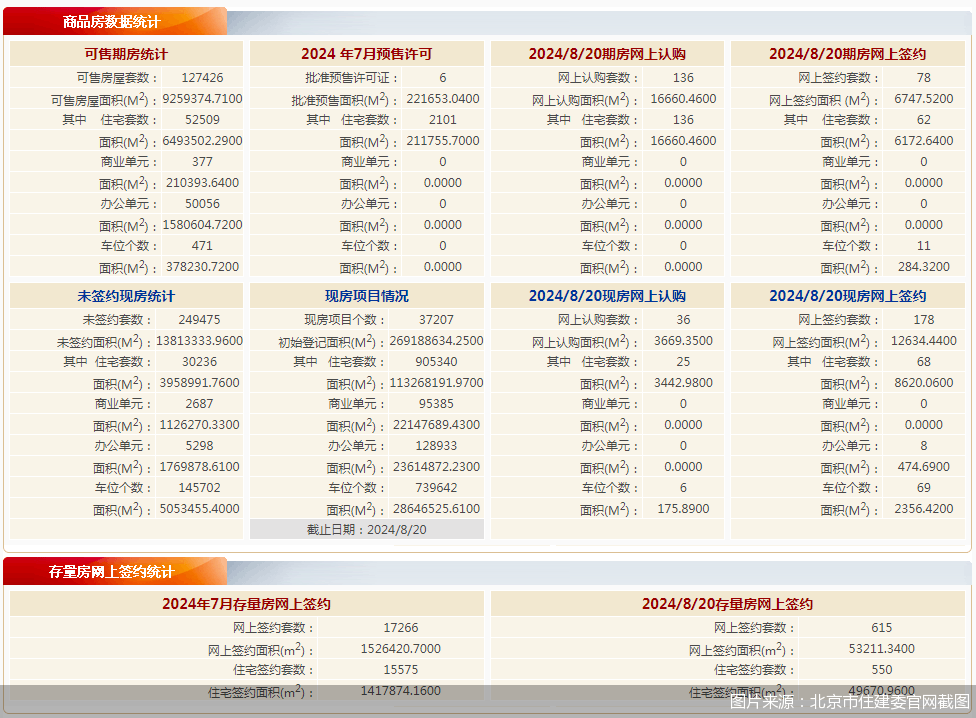This screenshot has width=976, height=718.
Task: Click the value 6172.6400
Action: tap(924, 141)
